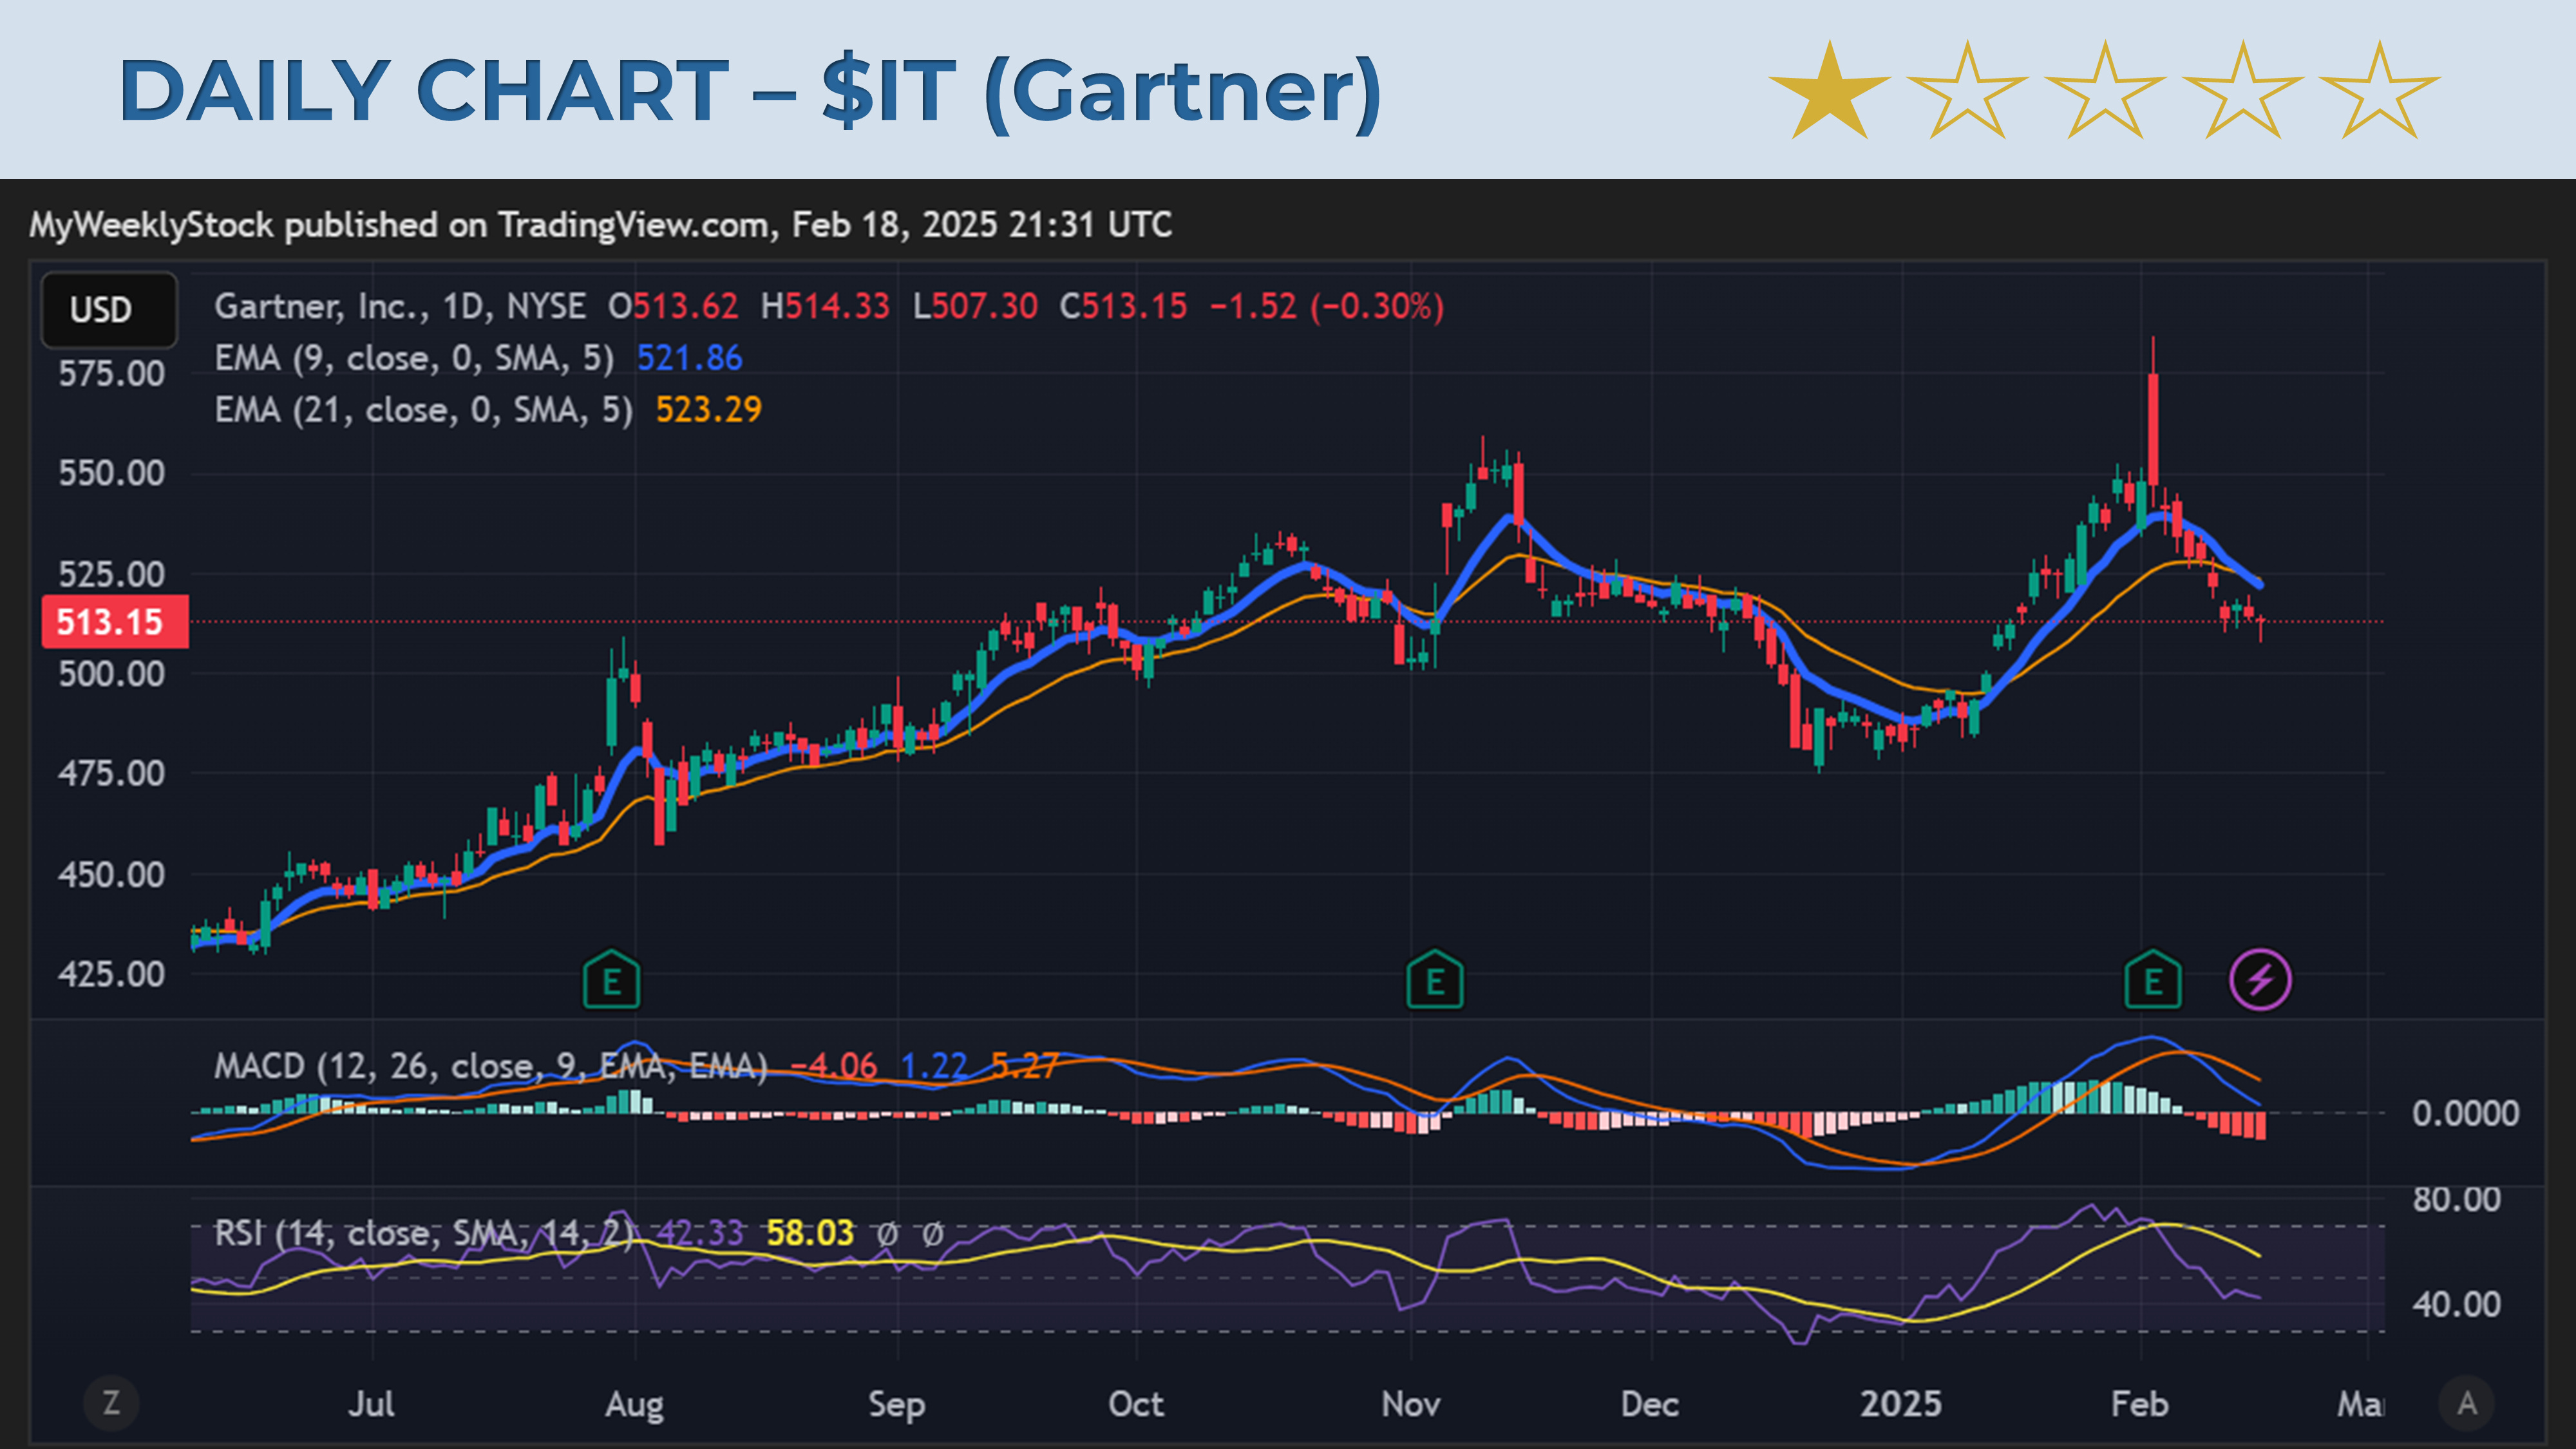The height and width of the screenshot is (1449, 2576).
Task: Click the low price L507.30 value
Action: tap(975, 306)
